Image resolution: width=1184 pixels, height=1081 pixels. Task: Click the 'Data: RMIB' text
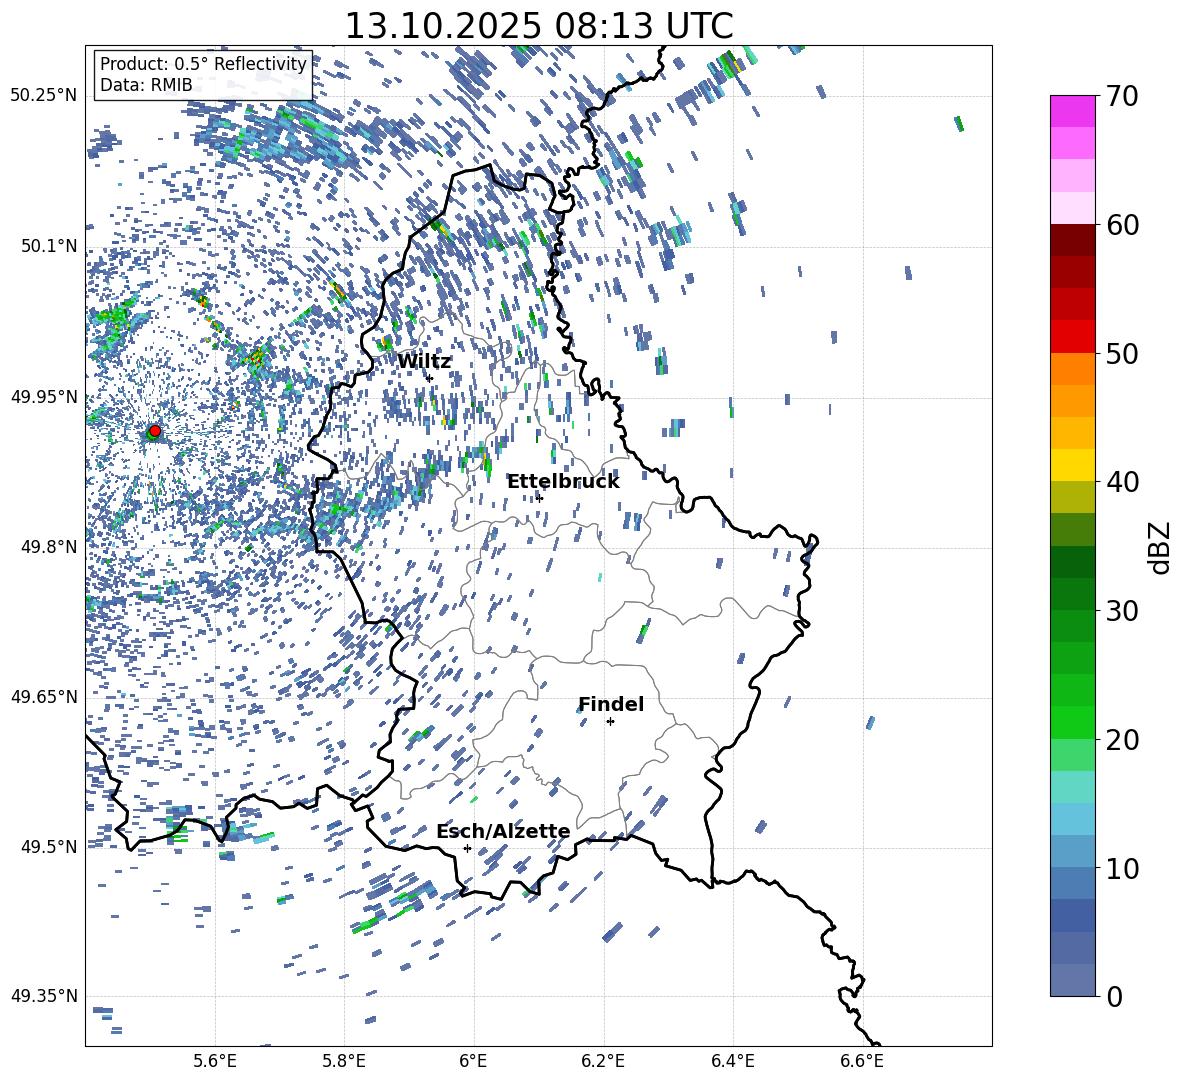pos(146,85)
